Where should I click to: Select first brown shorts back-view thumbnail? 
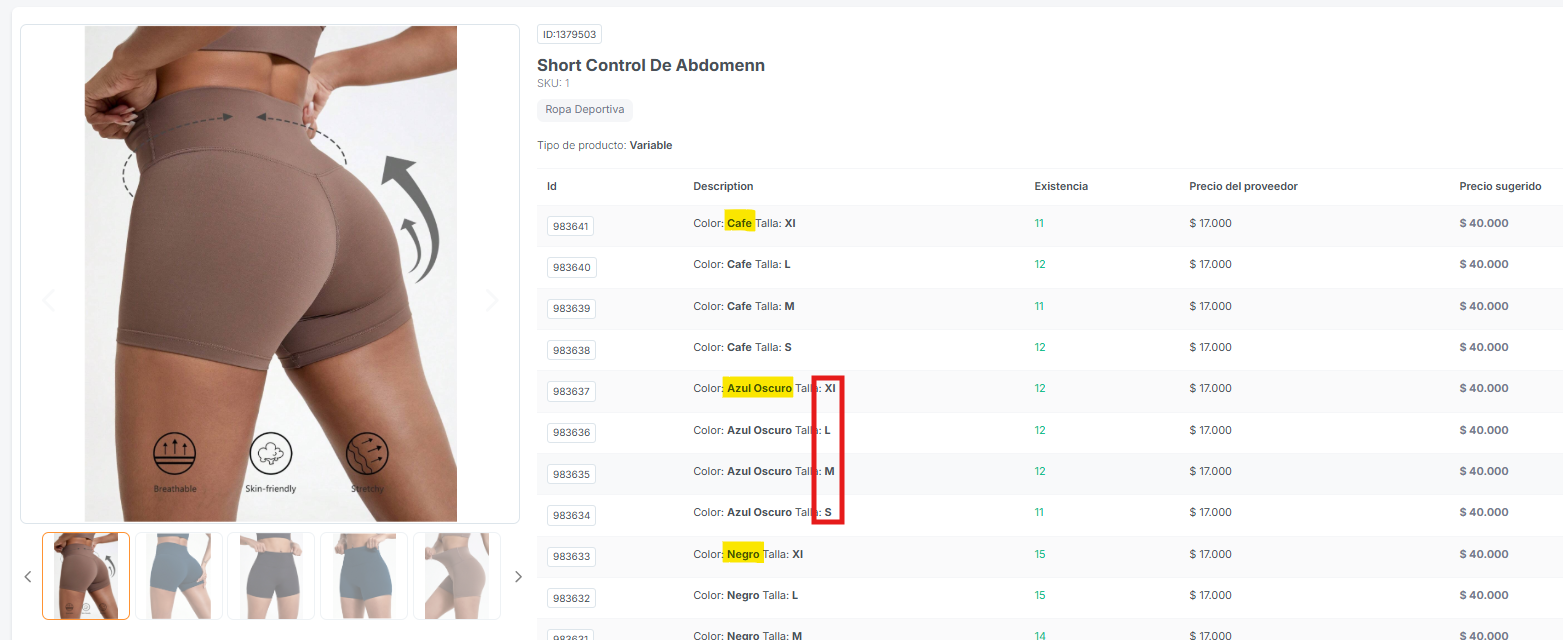coord(86,576)
